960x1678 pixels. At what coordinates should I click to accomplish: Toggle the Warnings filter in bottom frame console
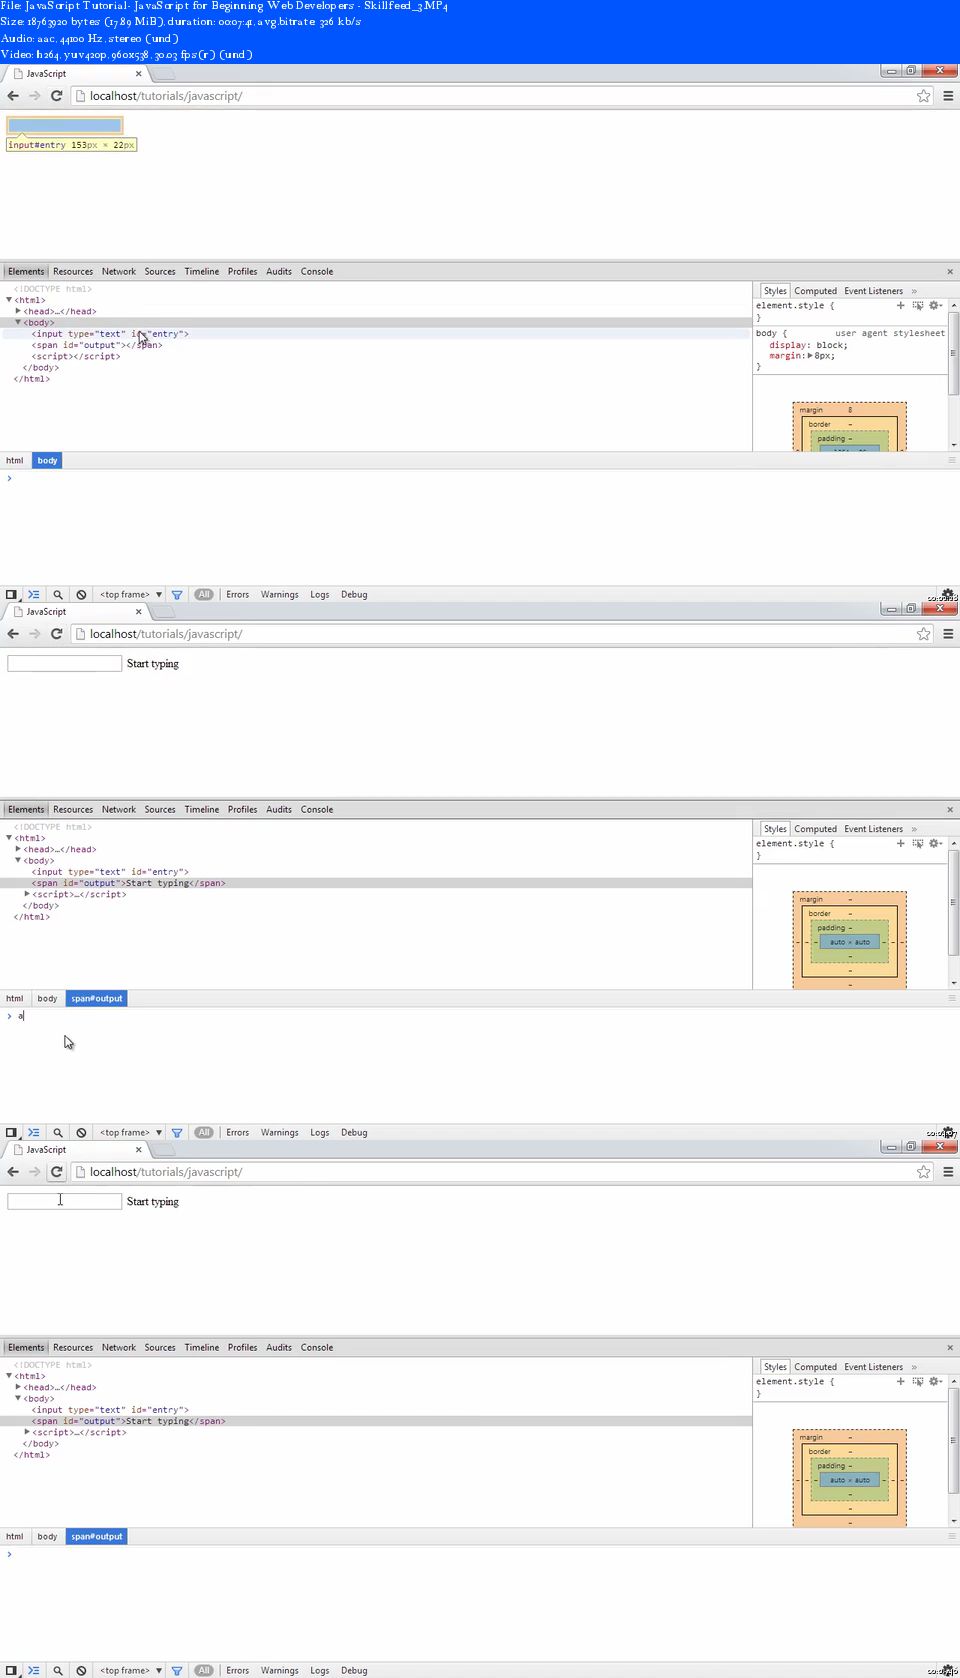click(280, 1670)
